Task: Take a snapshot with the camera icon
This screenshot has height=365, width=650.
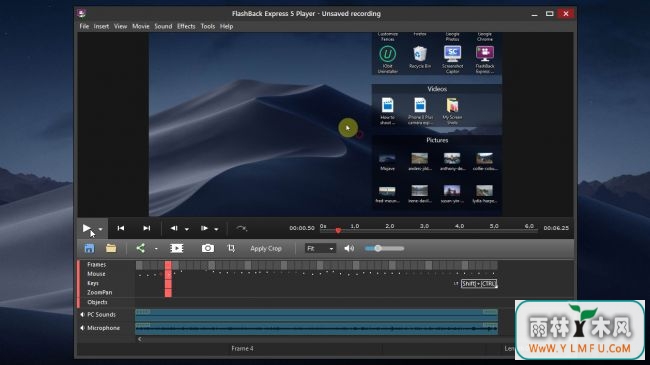Action: (208, 248)
